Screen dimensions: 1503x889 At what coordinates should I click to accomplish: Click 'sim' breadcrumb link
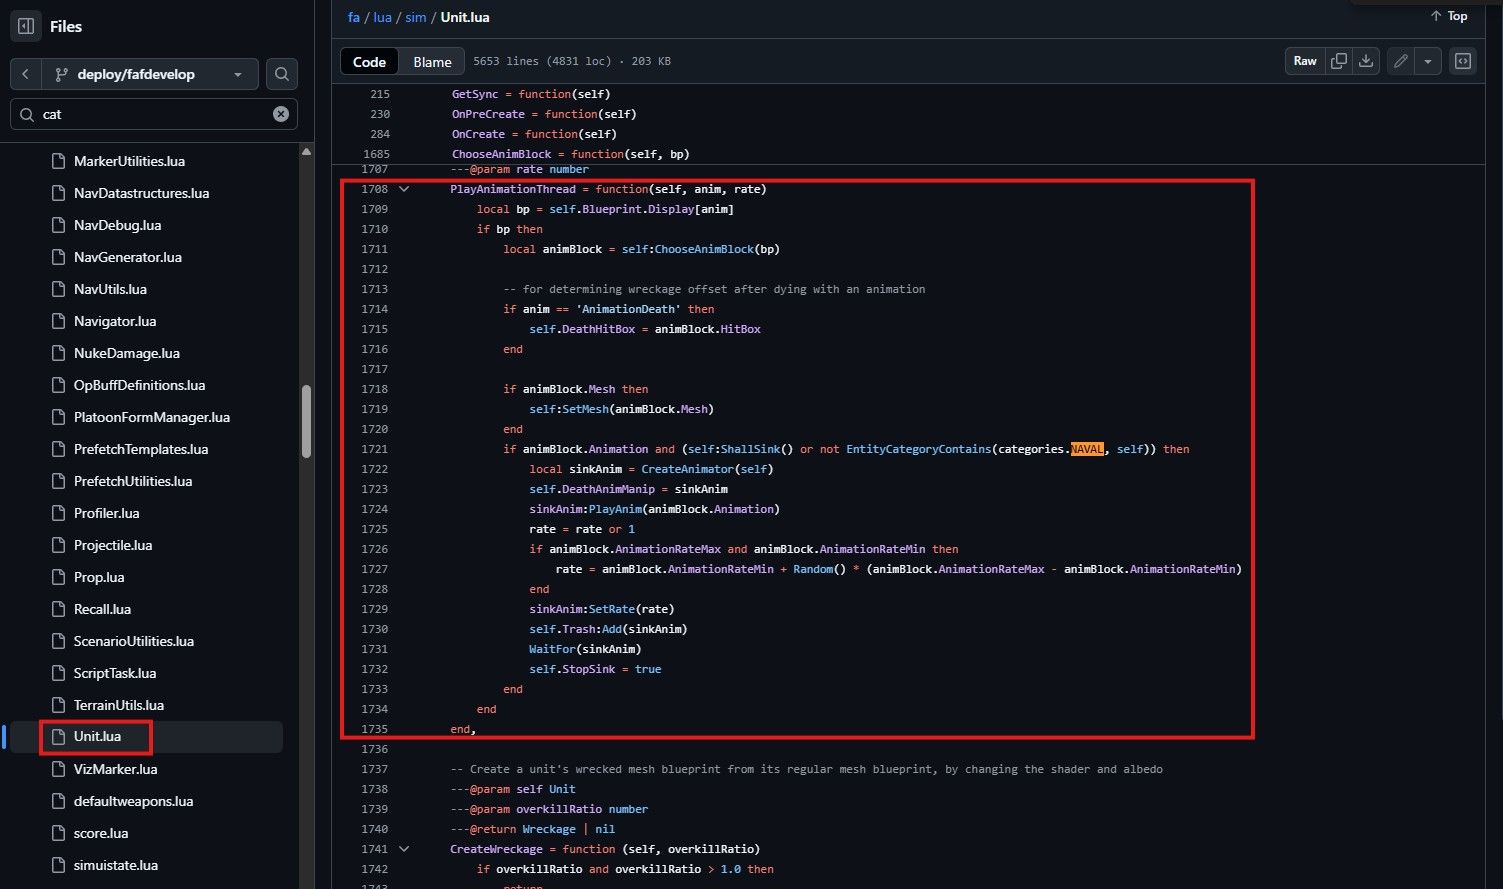pyautogui.click(x=416, y=17)
